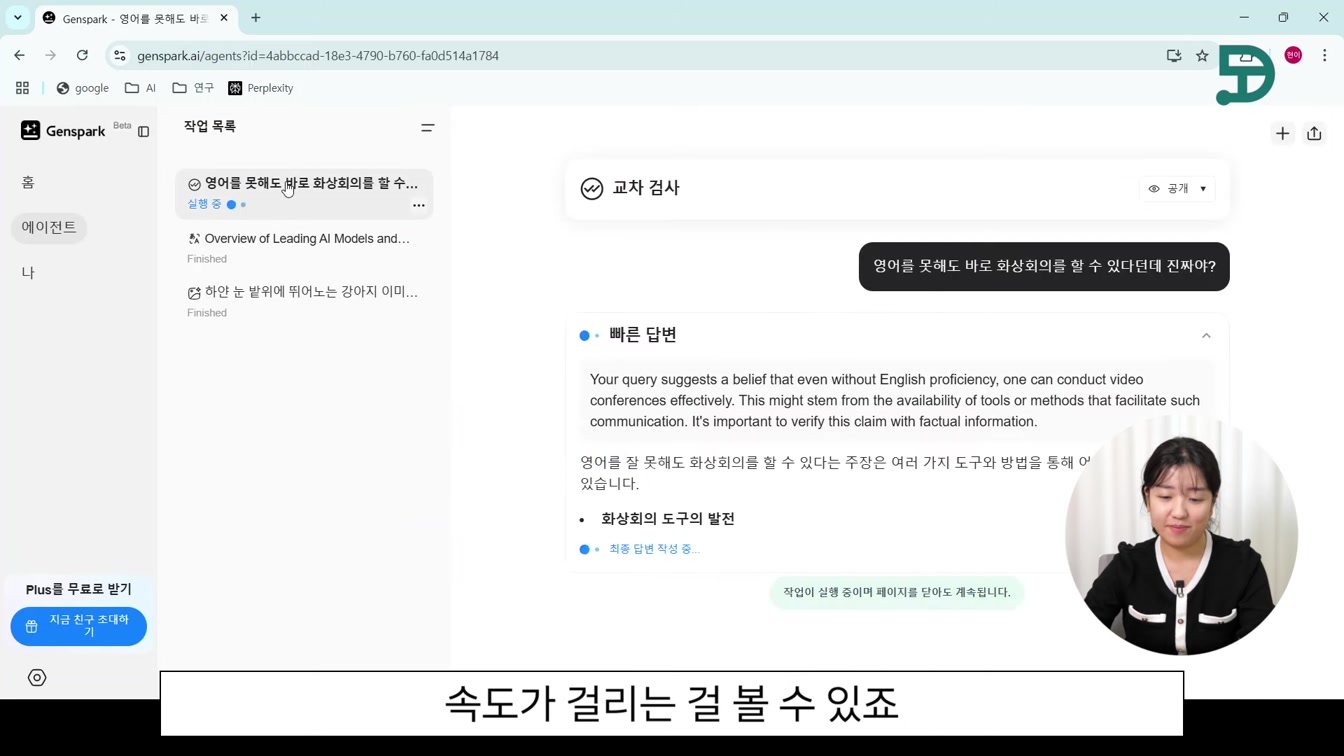The image size is (1344, 756).
Task: Click the 교차 검사 title text
Action: click(x=646, y=188)
